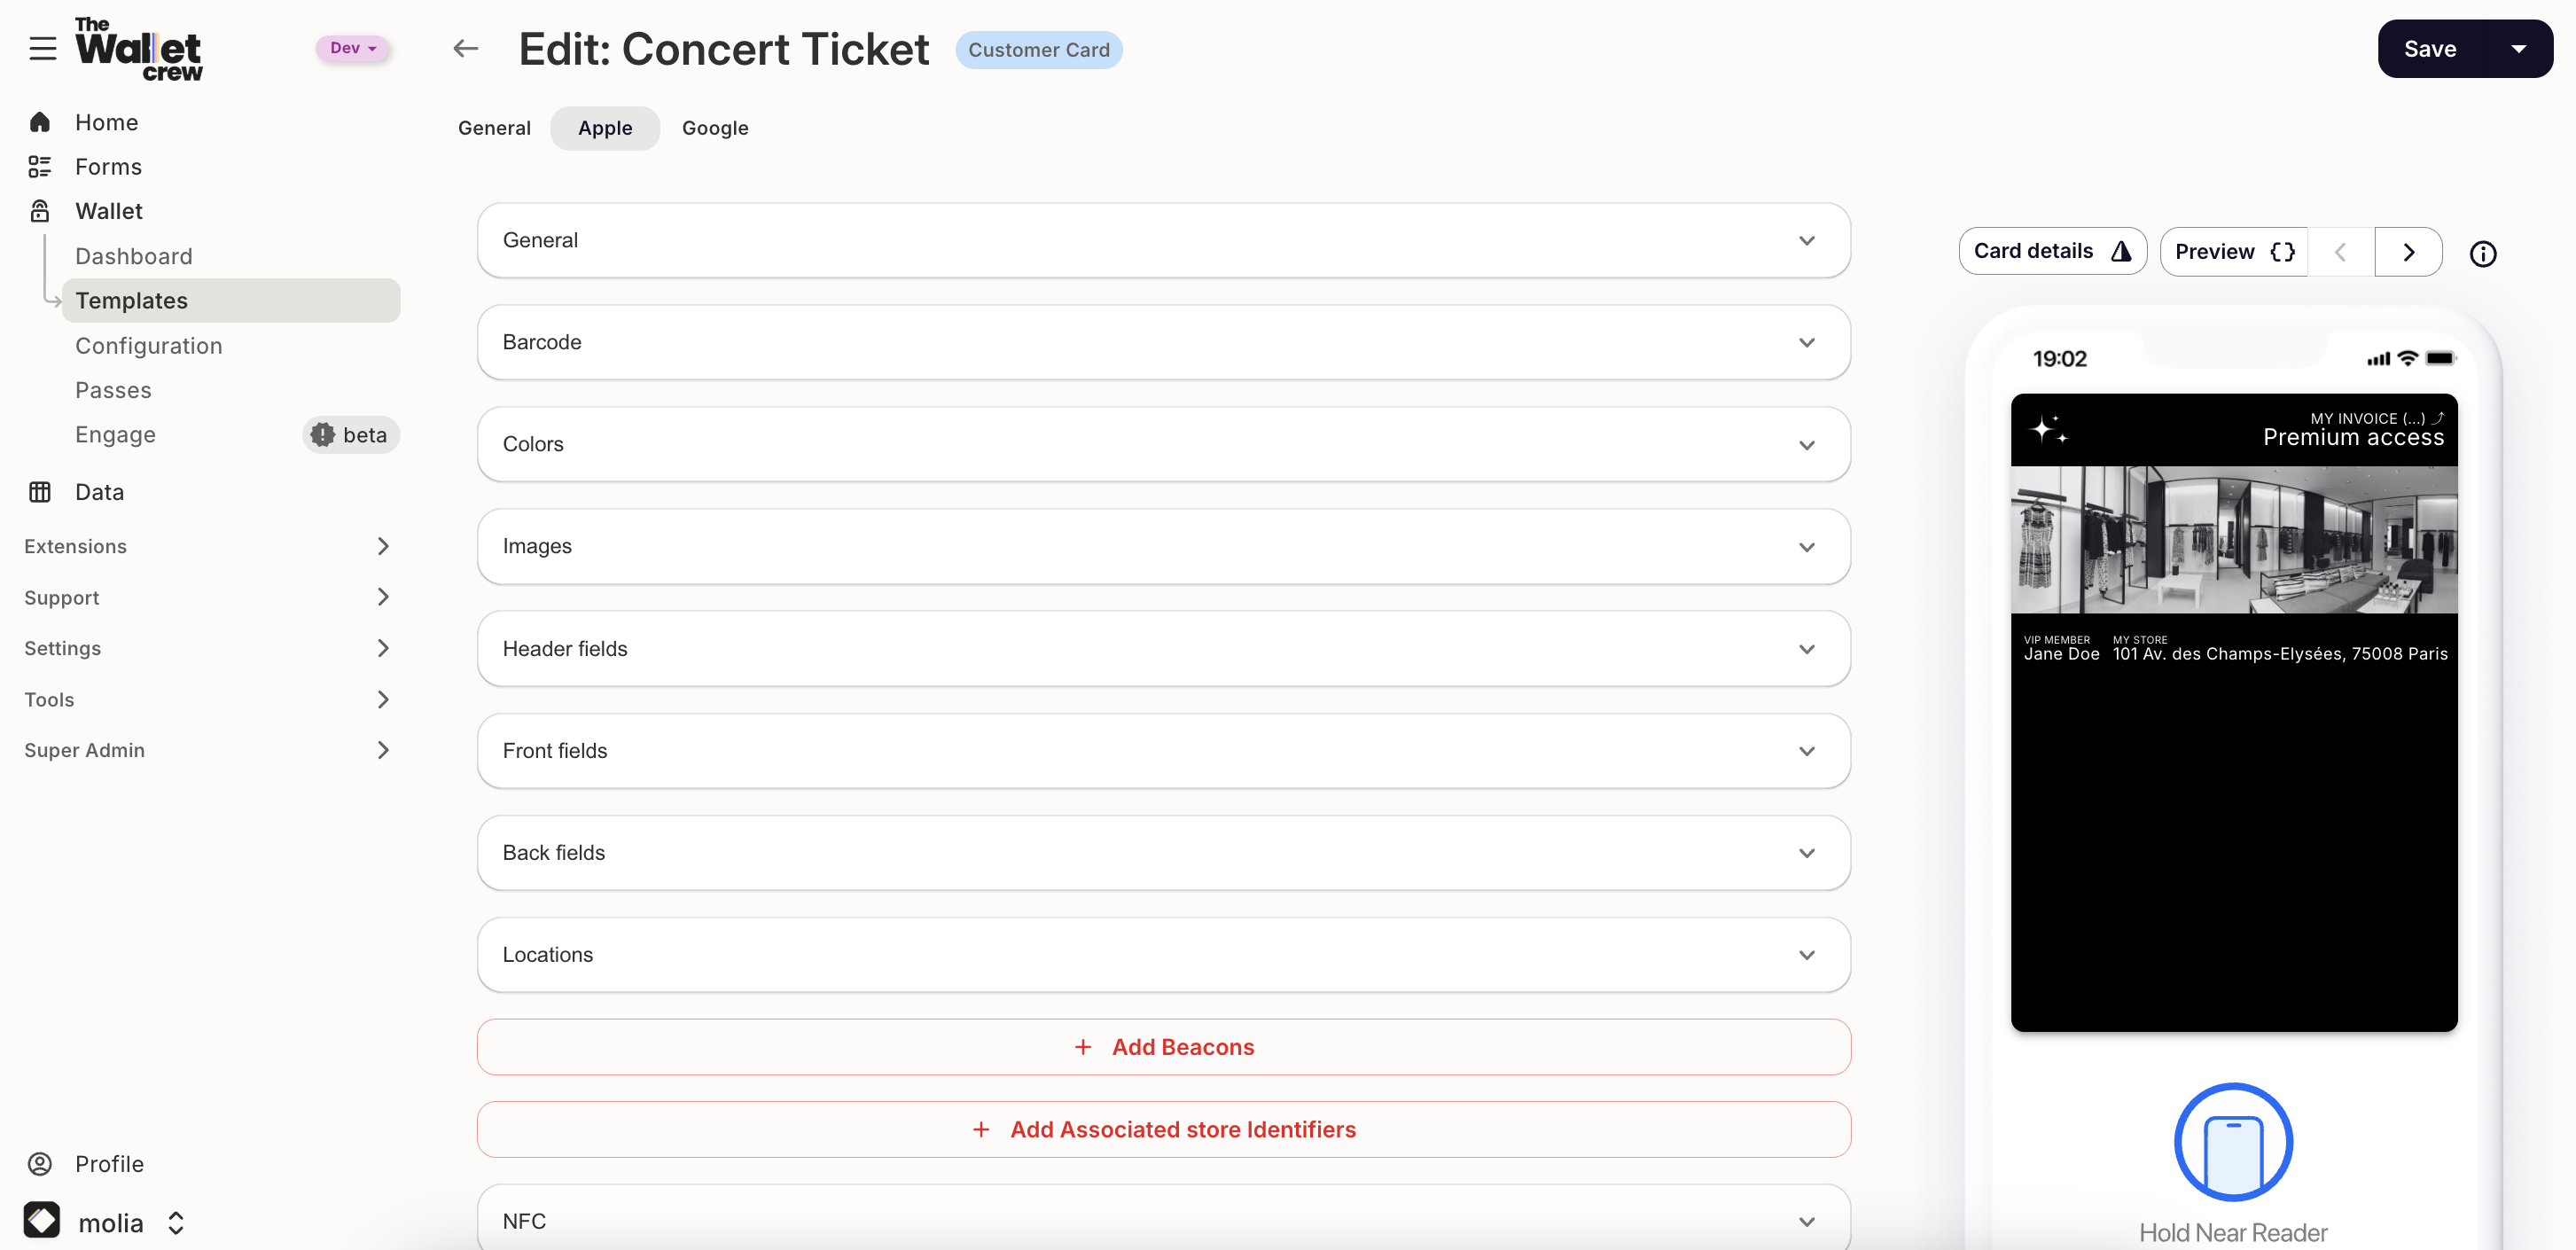Image resolution: width=2576 pixels, height=1250 pixels.
Task: Open the Save options dropdown arrow
Action: coord(2518,49)
